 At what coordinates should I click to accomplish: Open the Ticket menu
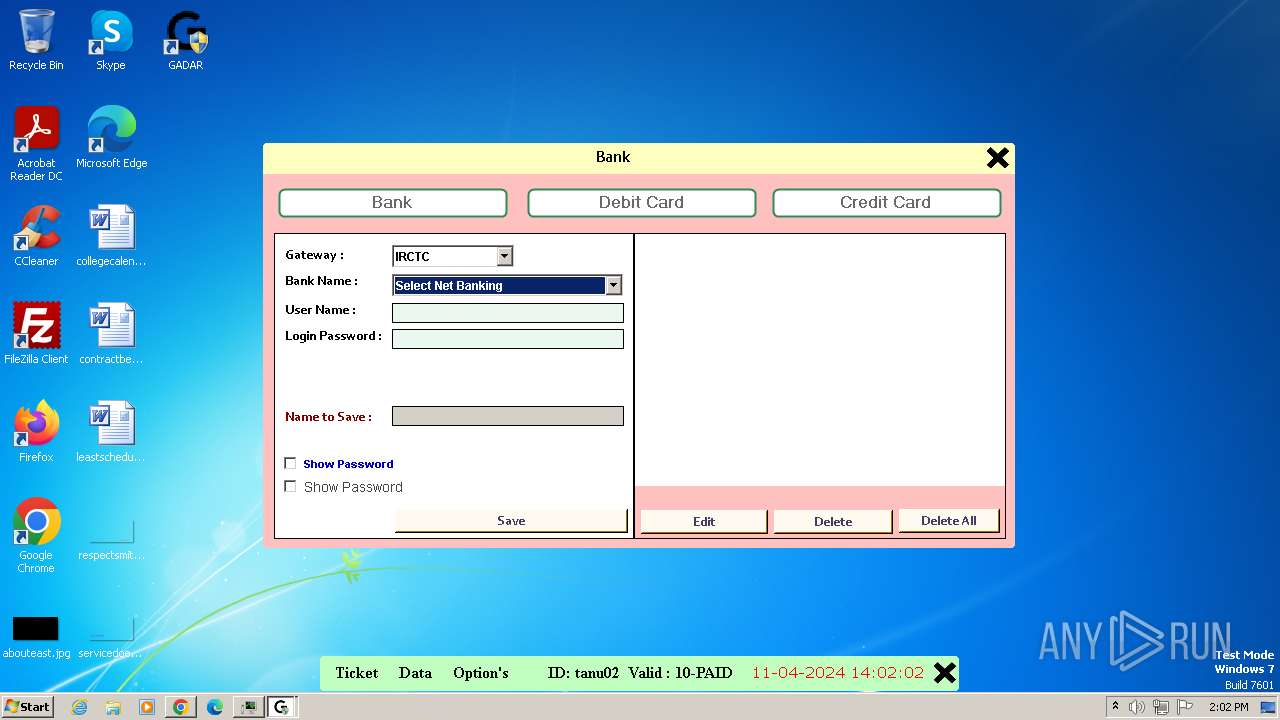(357, 673)
